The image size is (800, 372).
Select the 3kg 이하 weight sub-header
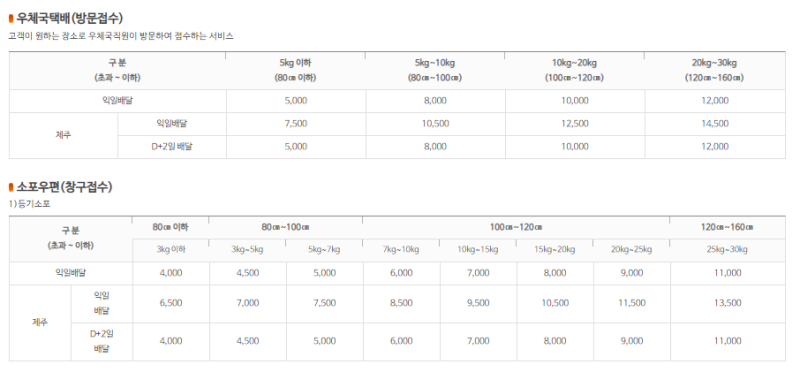(x=171, y=250)
